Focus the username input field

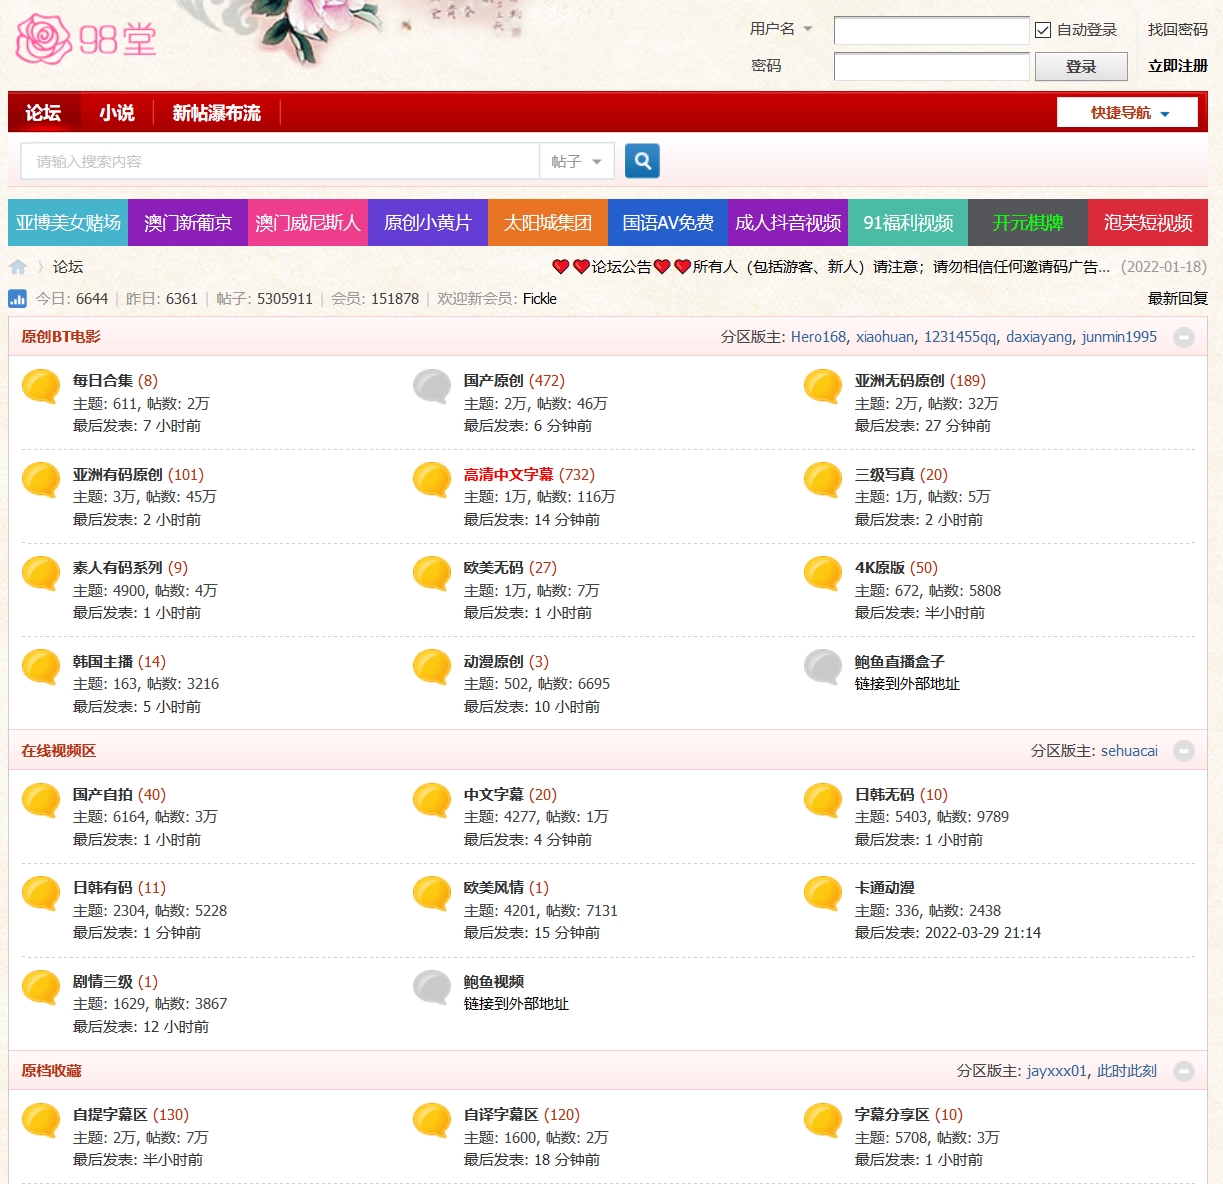tap(931, 30)
